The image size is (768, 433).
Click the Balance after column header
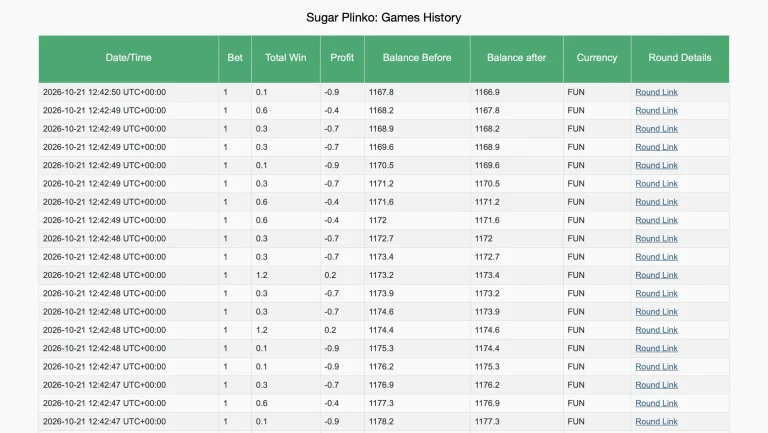point(516,58)
